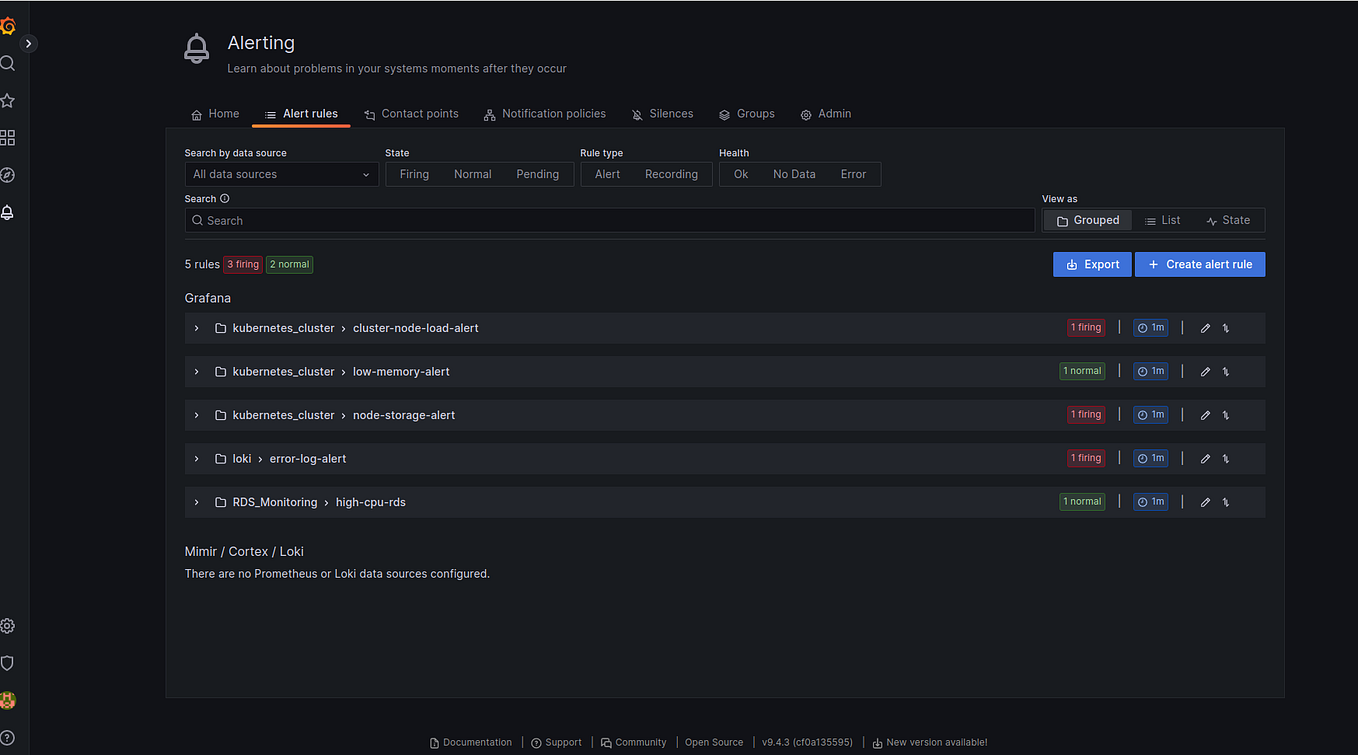Edit the high-cpu-rds rule via pencil icon
The image size is (1358, 755).
pyautogui.click(x=1204, y=501)
